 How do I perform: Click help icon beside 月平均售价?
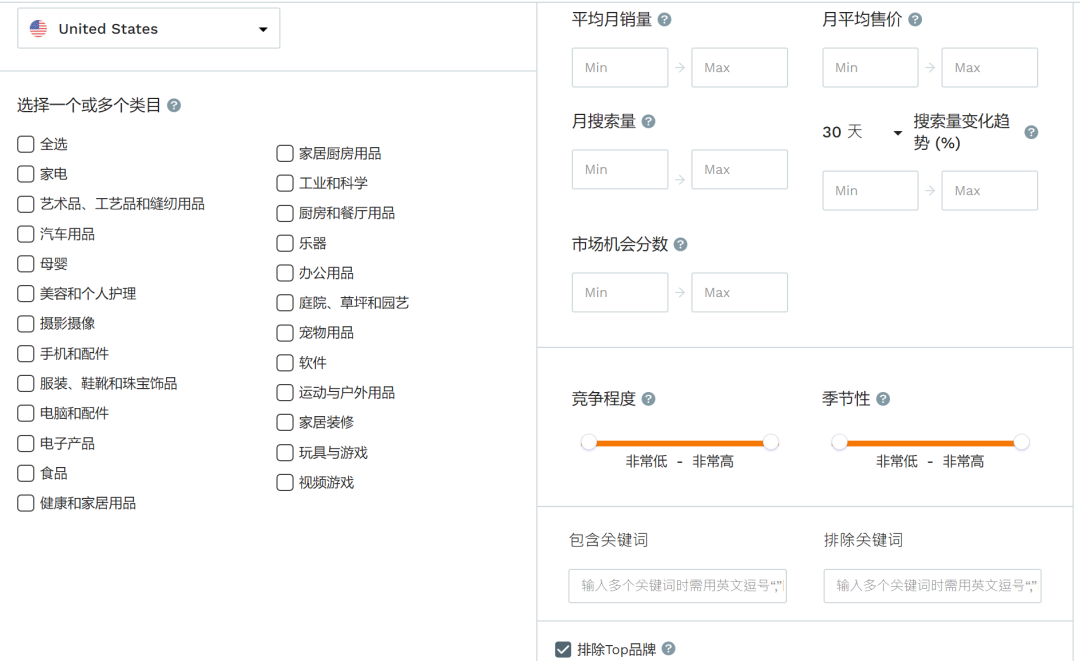point(914,20)
